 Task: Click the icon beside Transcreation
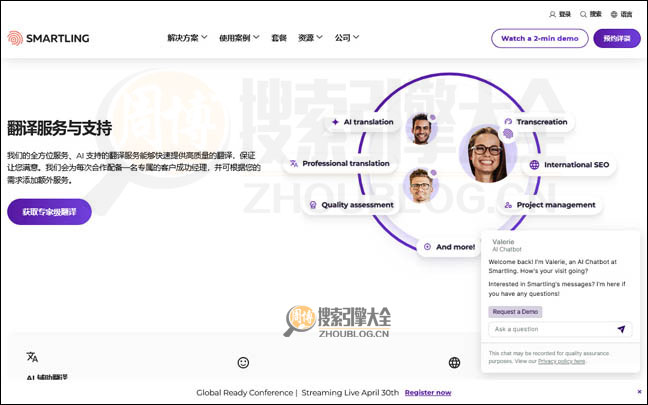[x=508, y=122]
